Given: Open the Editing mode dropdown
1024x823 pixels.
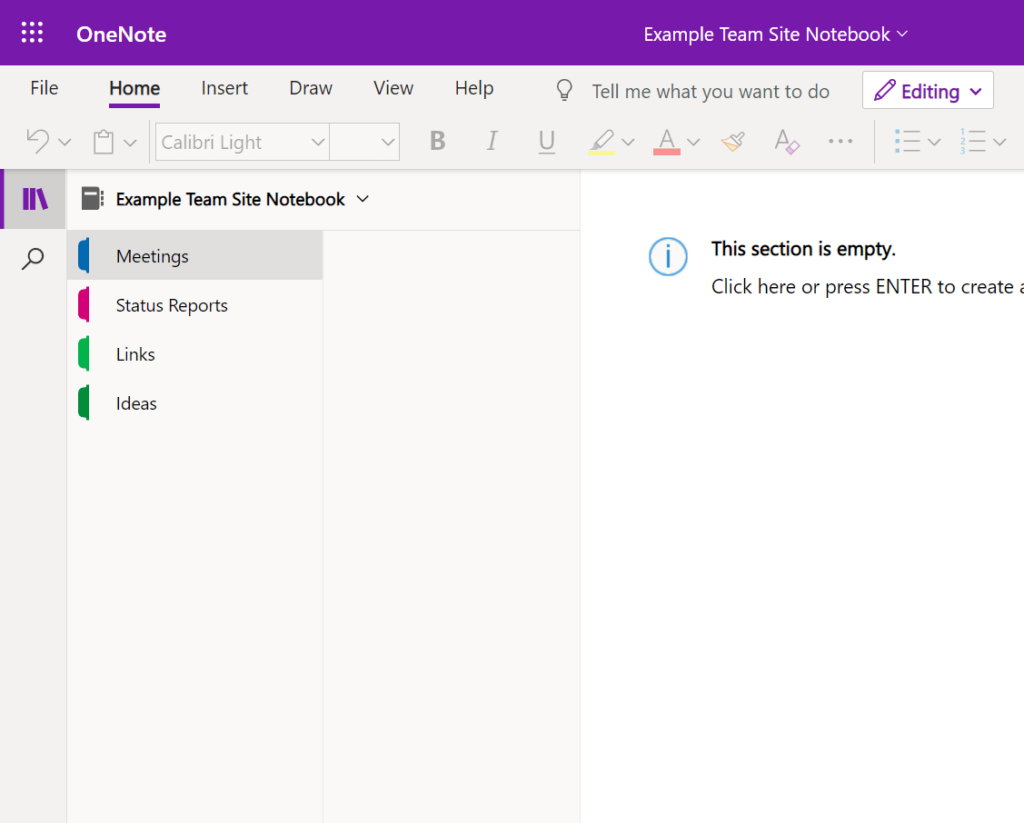Looking at the screenshot, I should pyautogui.click(x=927, y=90).
